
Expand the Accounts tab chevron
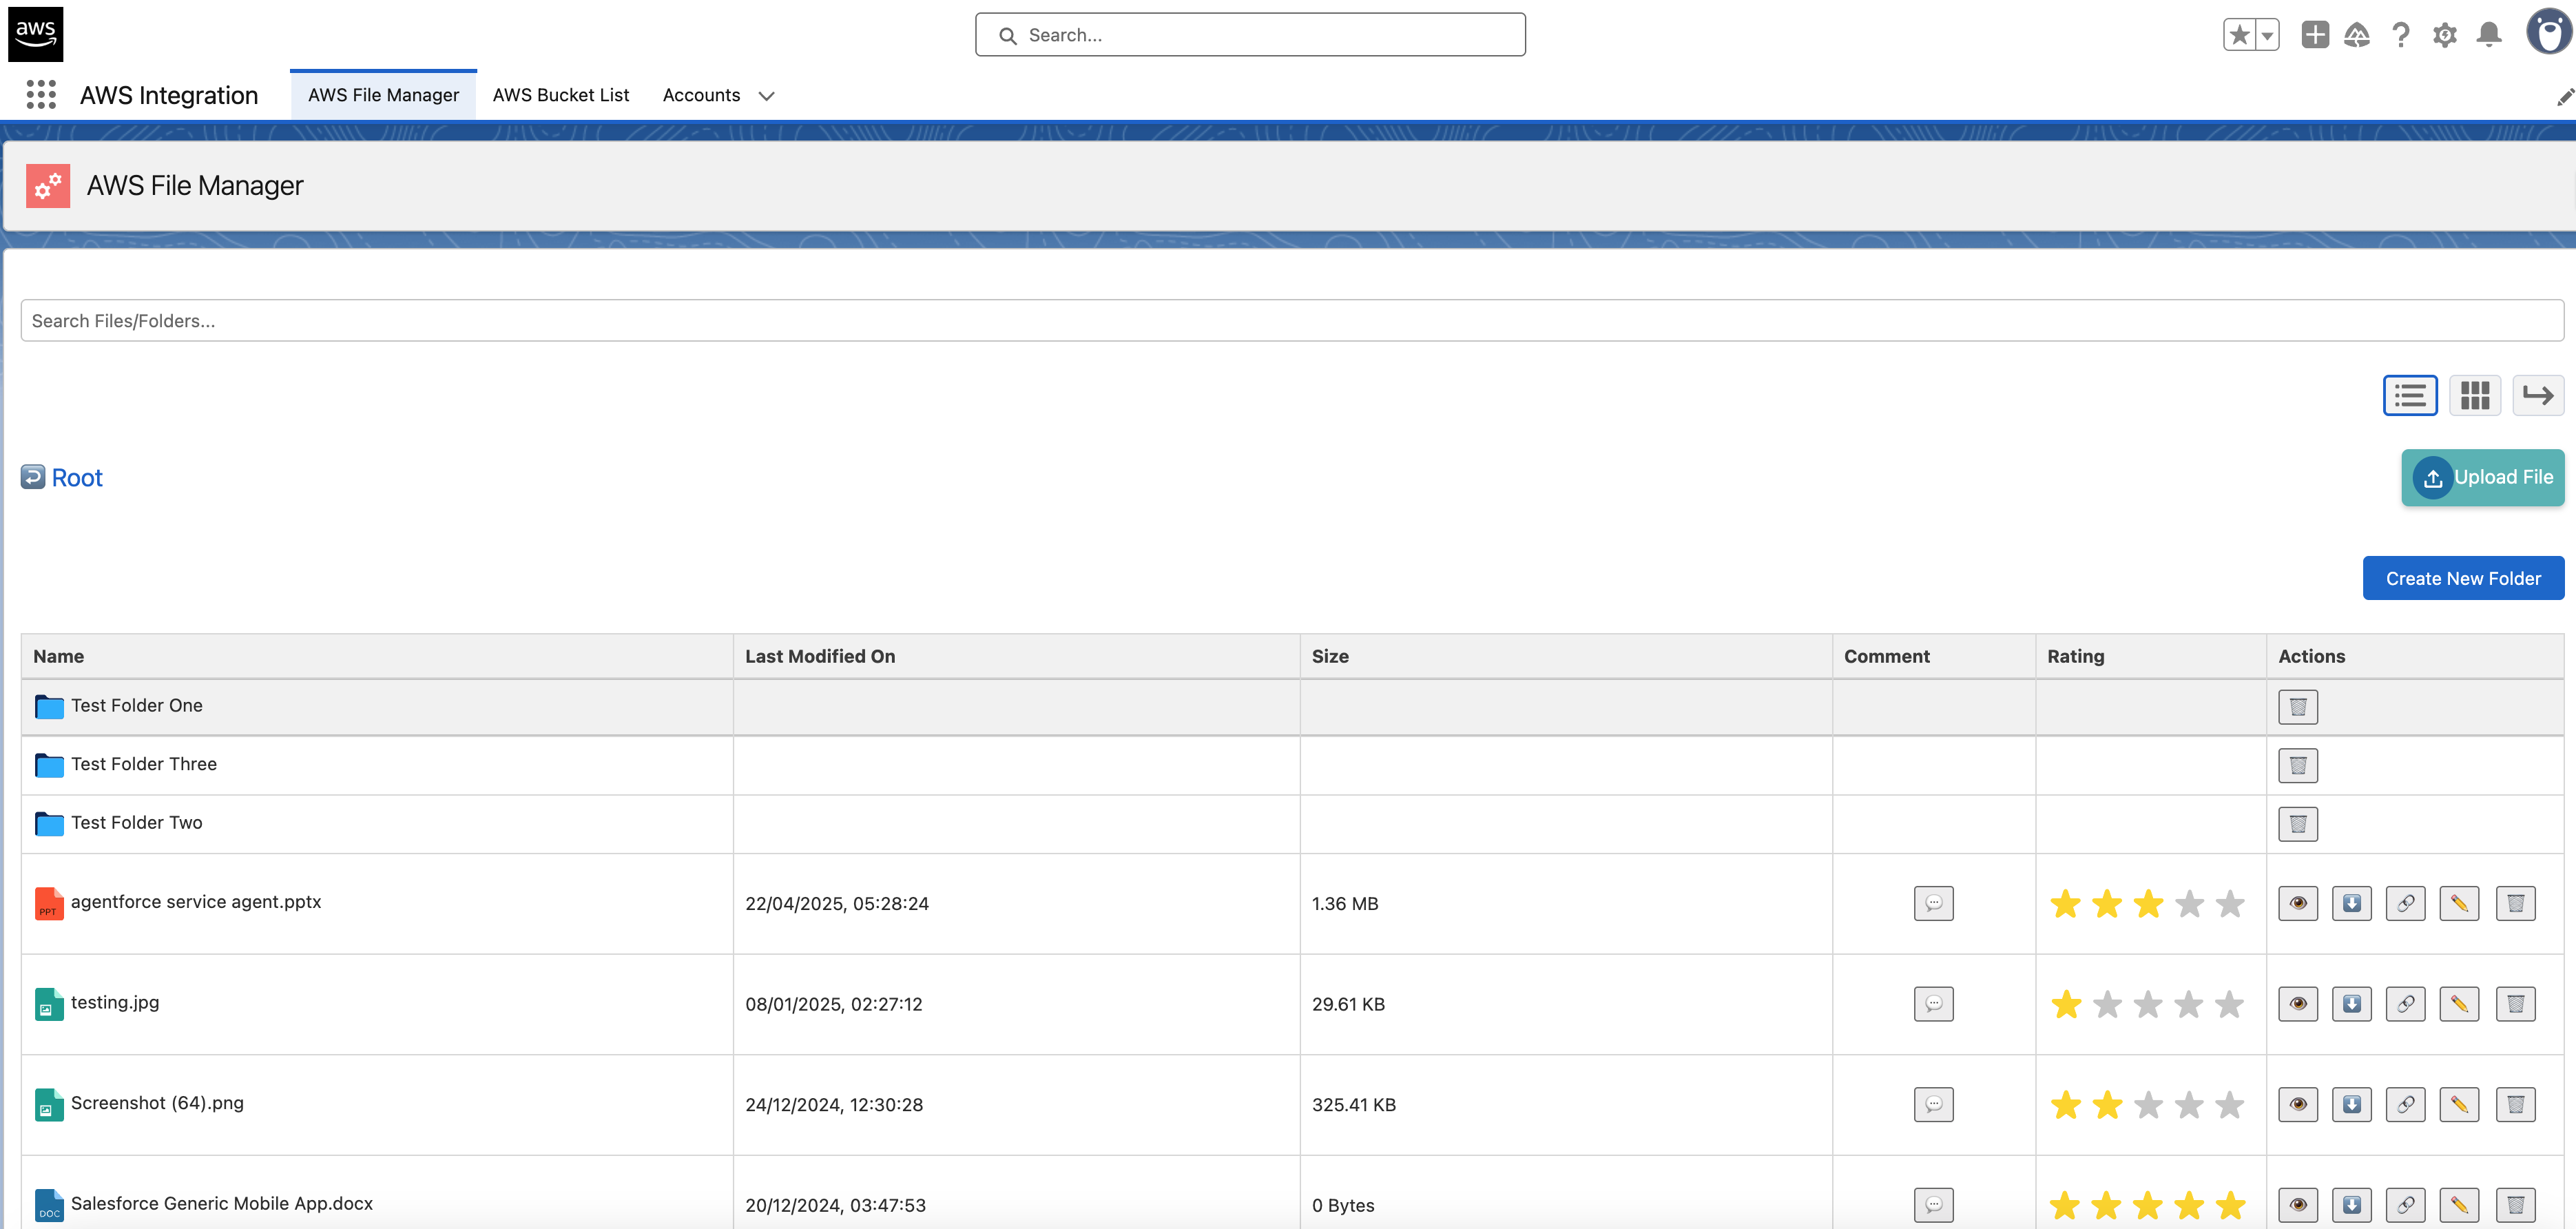point(767,96)
